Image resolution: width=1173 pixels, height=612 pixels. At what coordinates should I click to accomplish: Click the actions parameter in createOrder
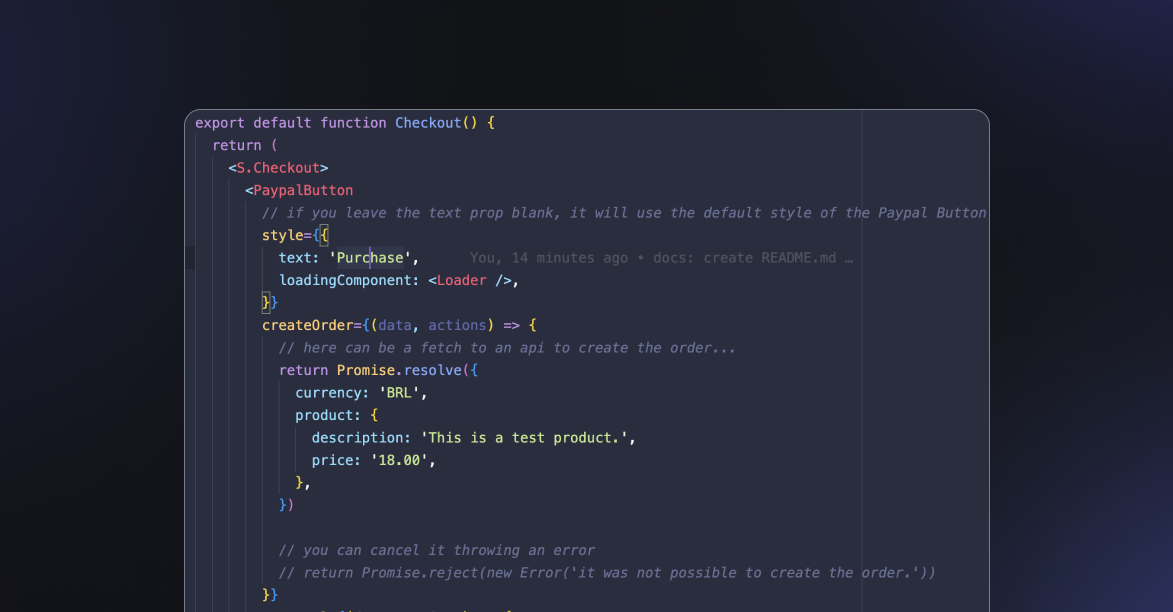coord(457,325)
